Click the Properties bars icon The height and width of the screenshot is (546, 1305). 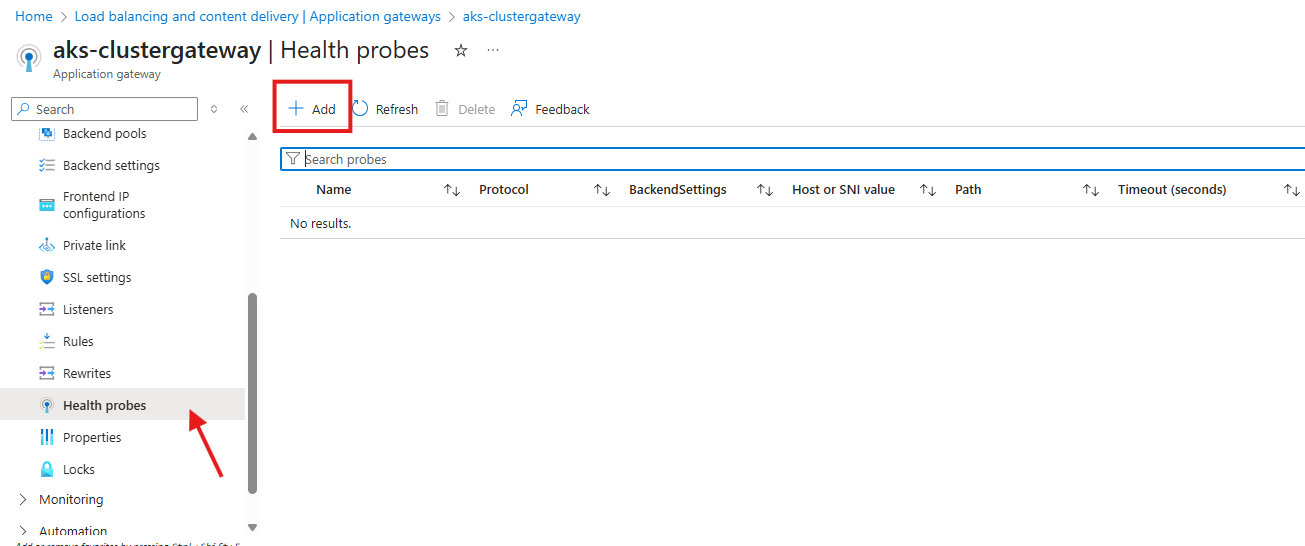(46, 437)
